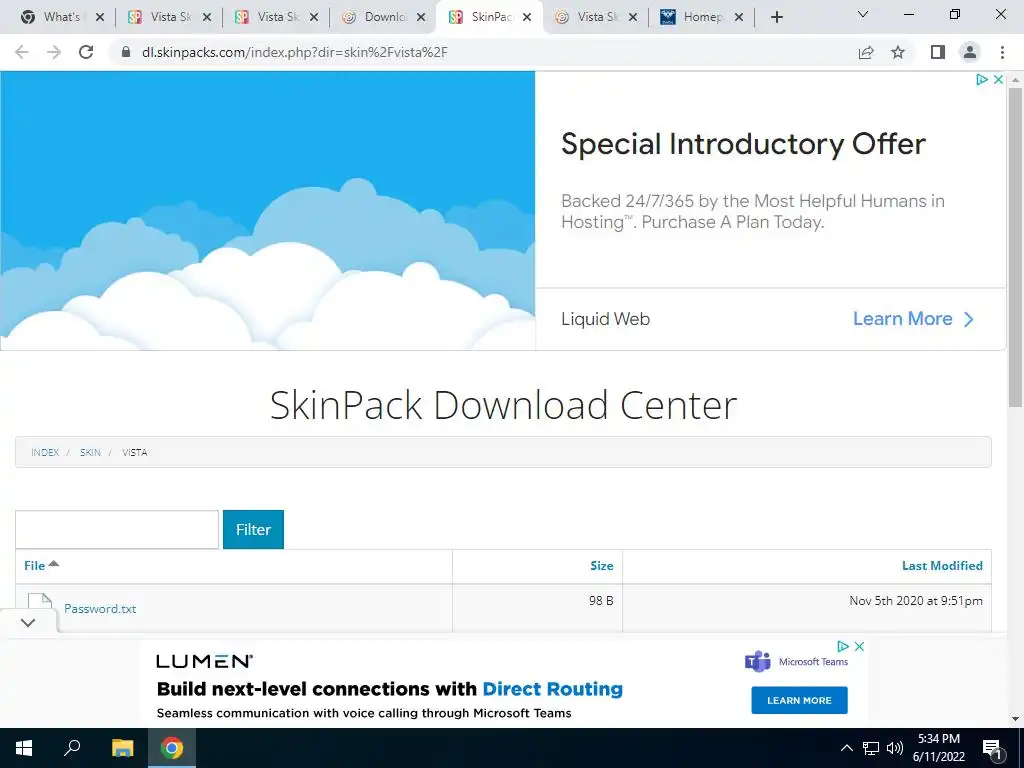The height and width of the screenshot is (768, 1024).
Task: Click the filter text input field
Action: tap(117, 530)
